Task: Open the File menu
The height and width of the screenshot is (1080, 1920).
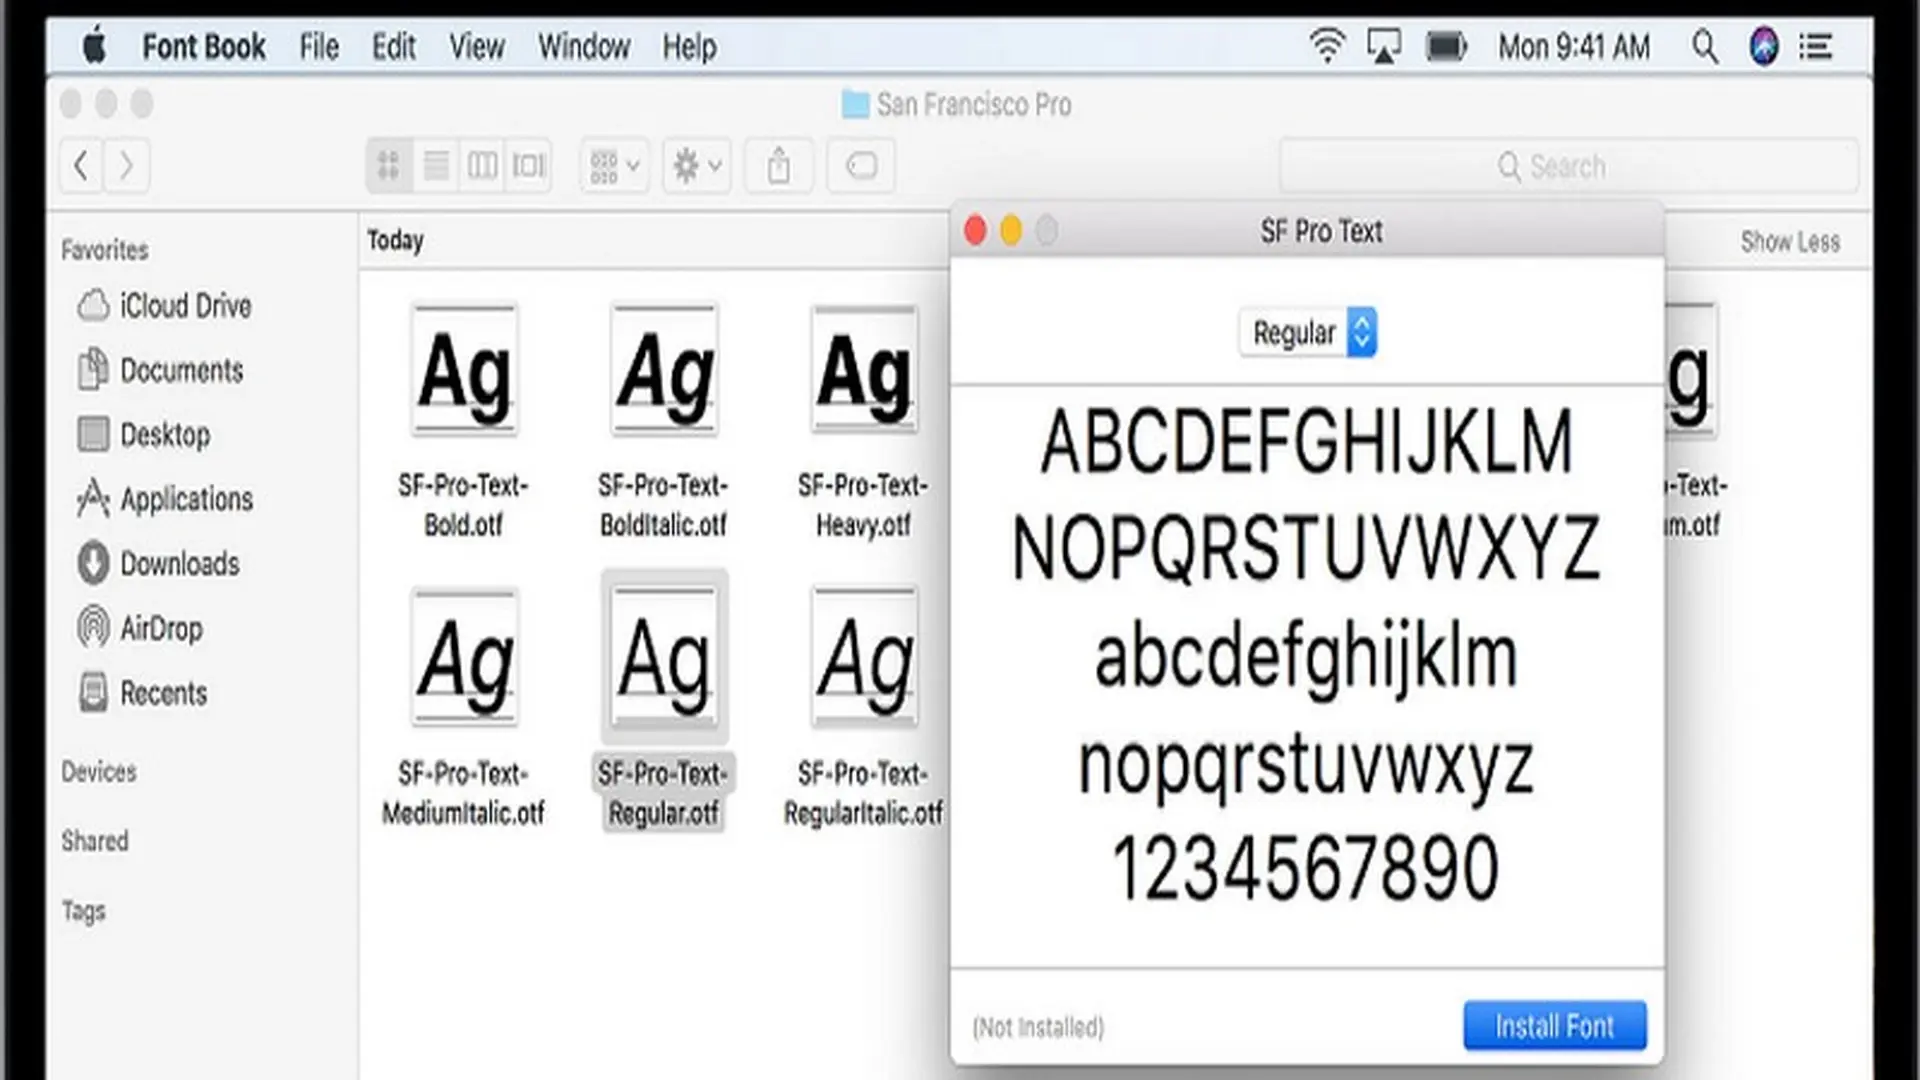Action: point(319,47)
